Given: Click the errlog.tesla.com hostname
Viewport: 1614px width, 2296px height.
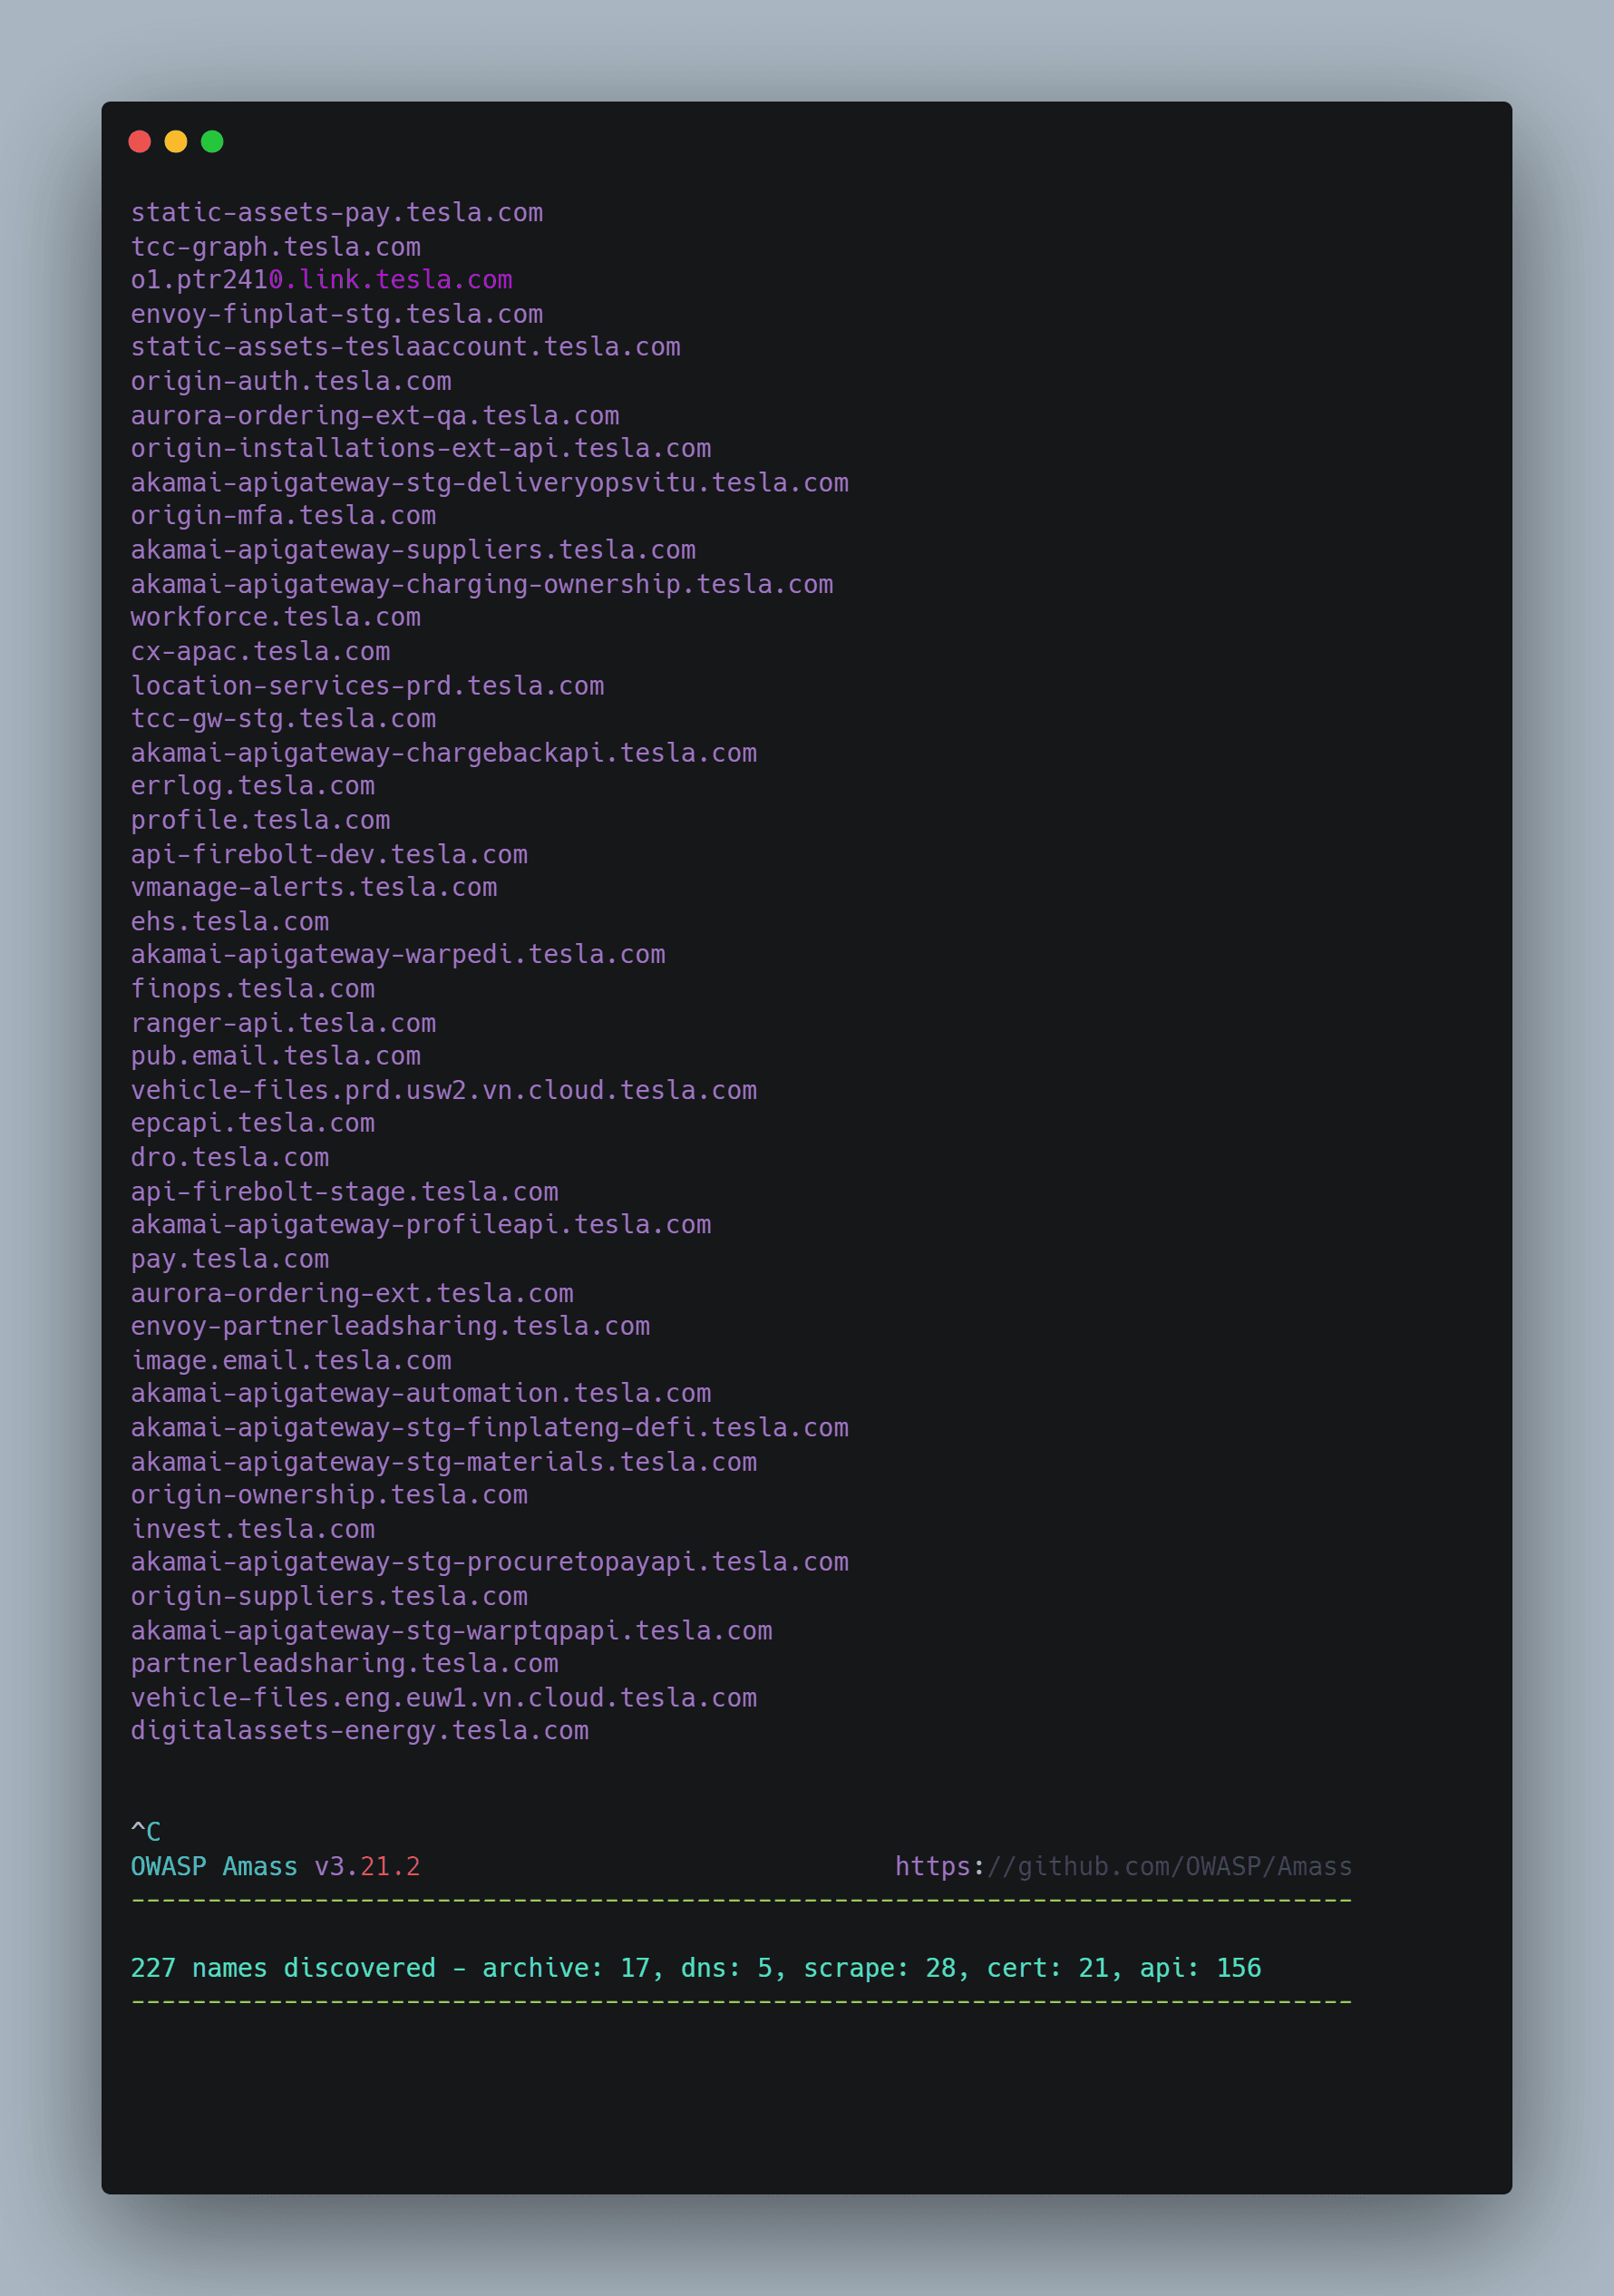Looking at the screenshot, I should pyautogui.click(x=253, y=787).
